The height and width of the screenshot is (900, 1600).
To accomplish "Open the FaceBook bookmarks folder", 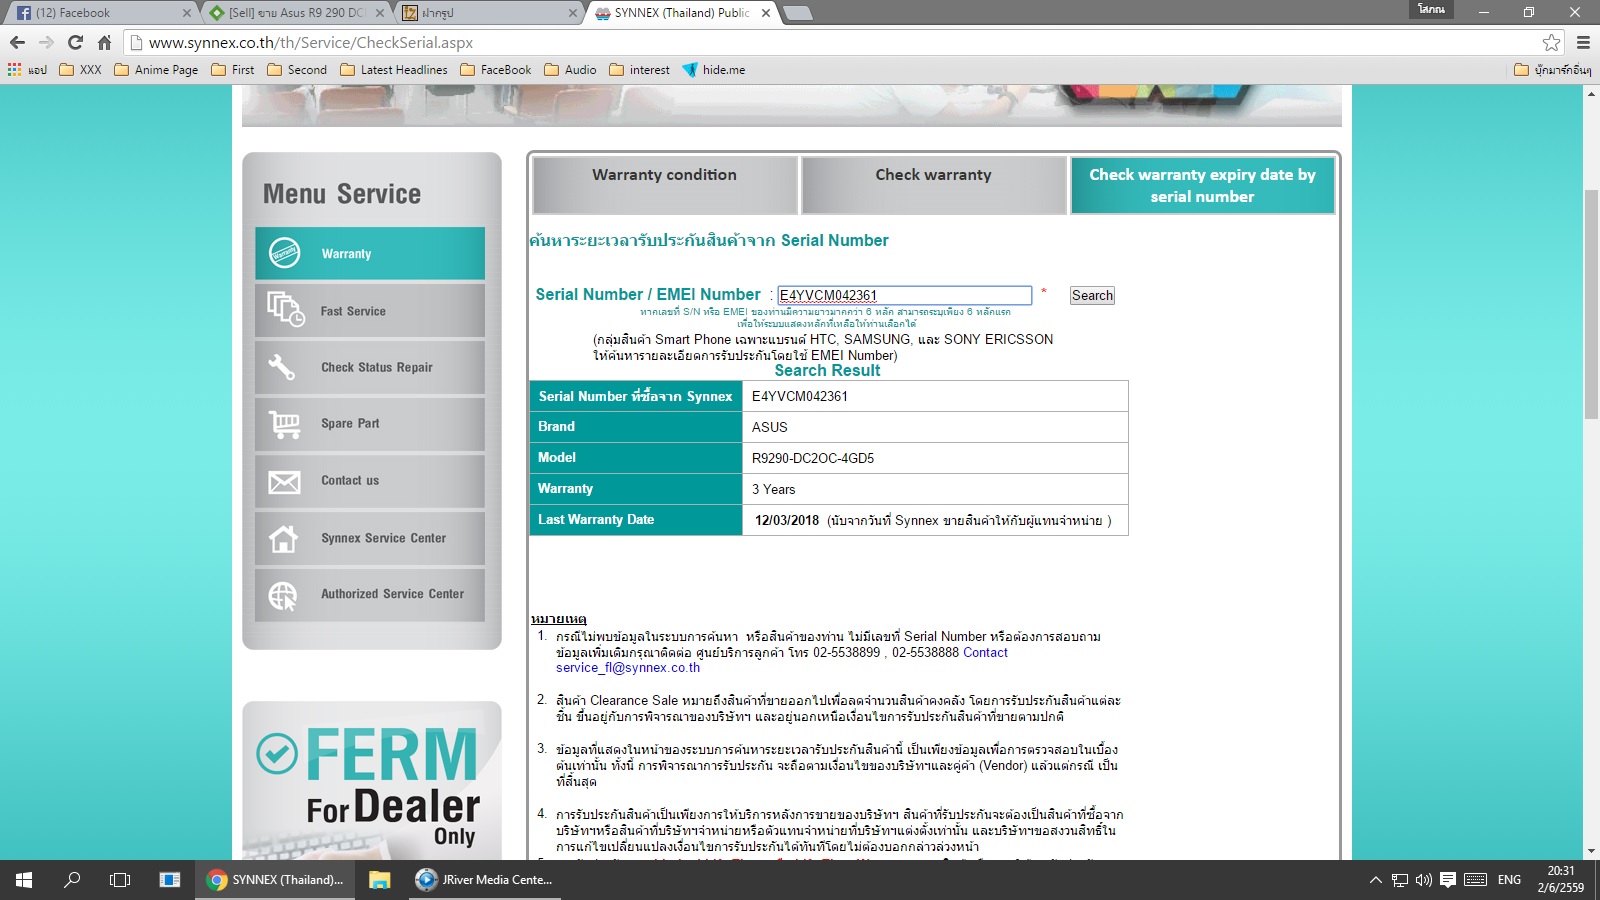I will pyautogui.click(x=496, y=70).
